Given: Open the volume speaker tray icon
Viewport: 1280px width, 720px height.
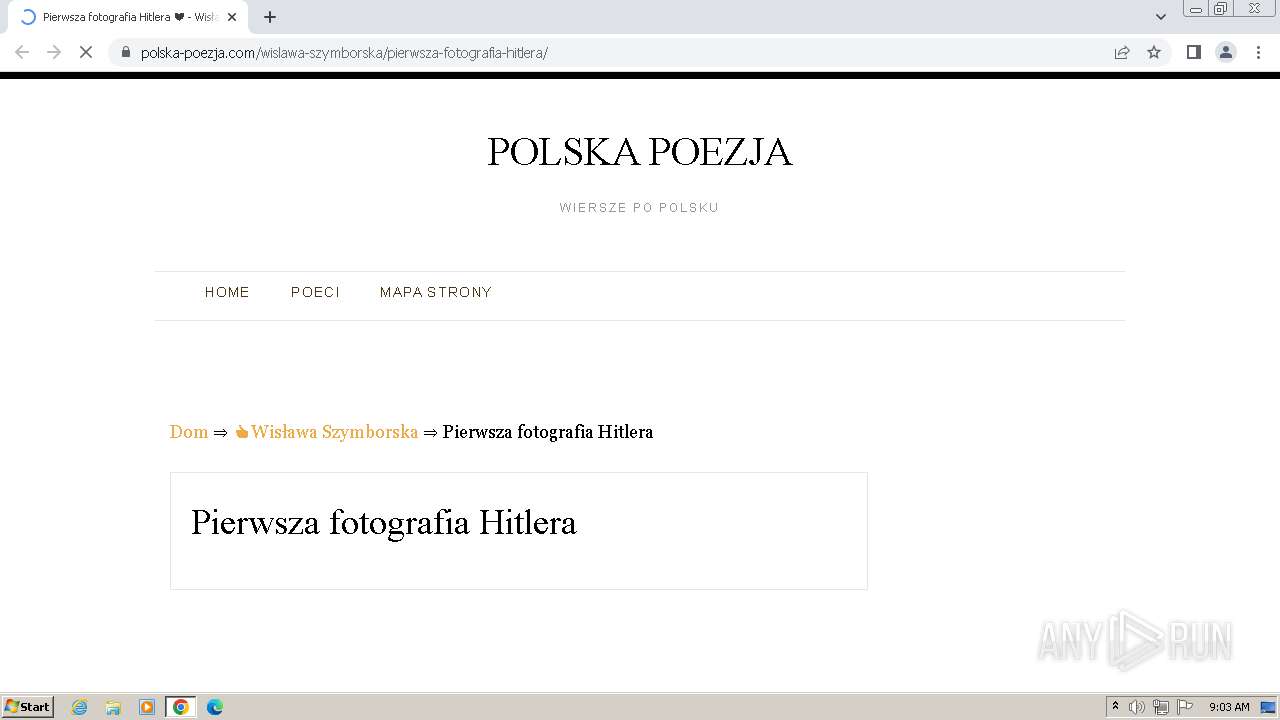Looking at the screenshot, I should coord(1137,707).
